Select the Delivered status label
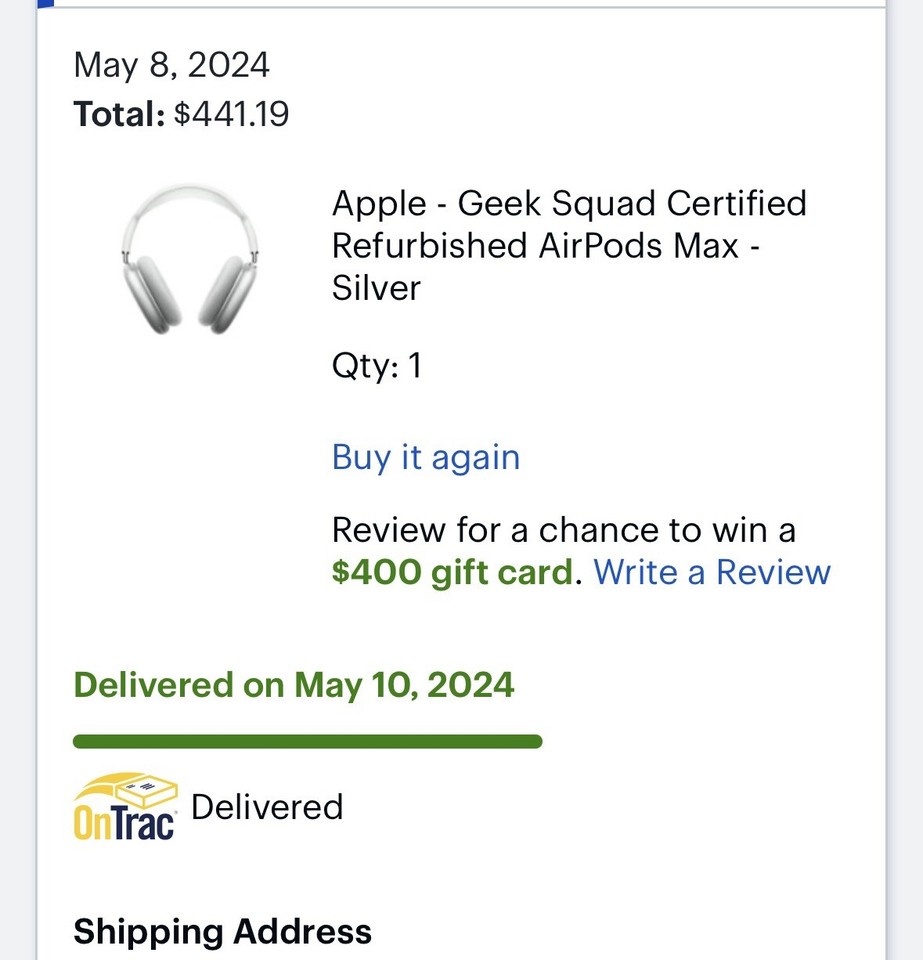The image size is (923, 960). pos(267,807)
